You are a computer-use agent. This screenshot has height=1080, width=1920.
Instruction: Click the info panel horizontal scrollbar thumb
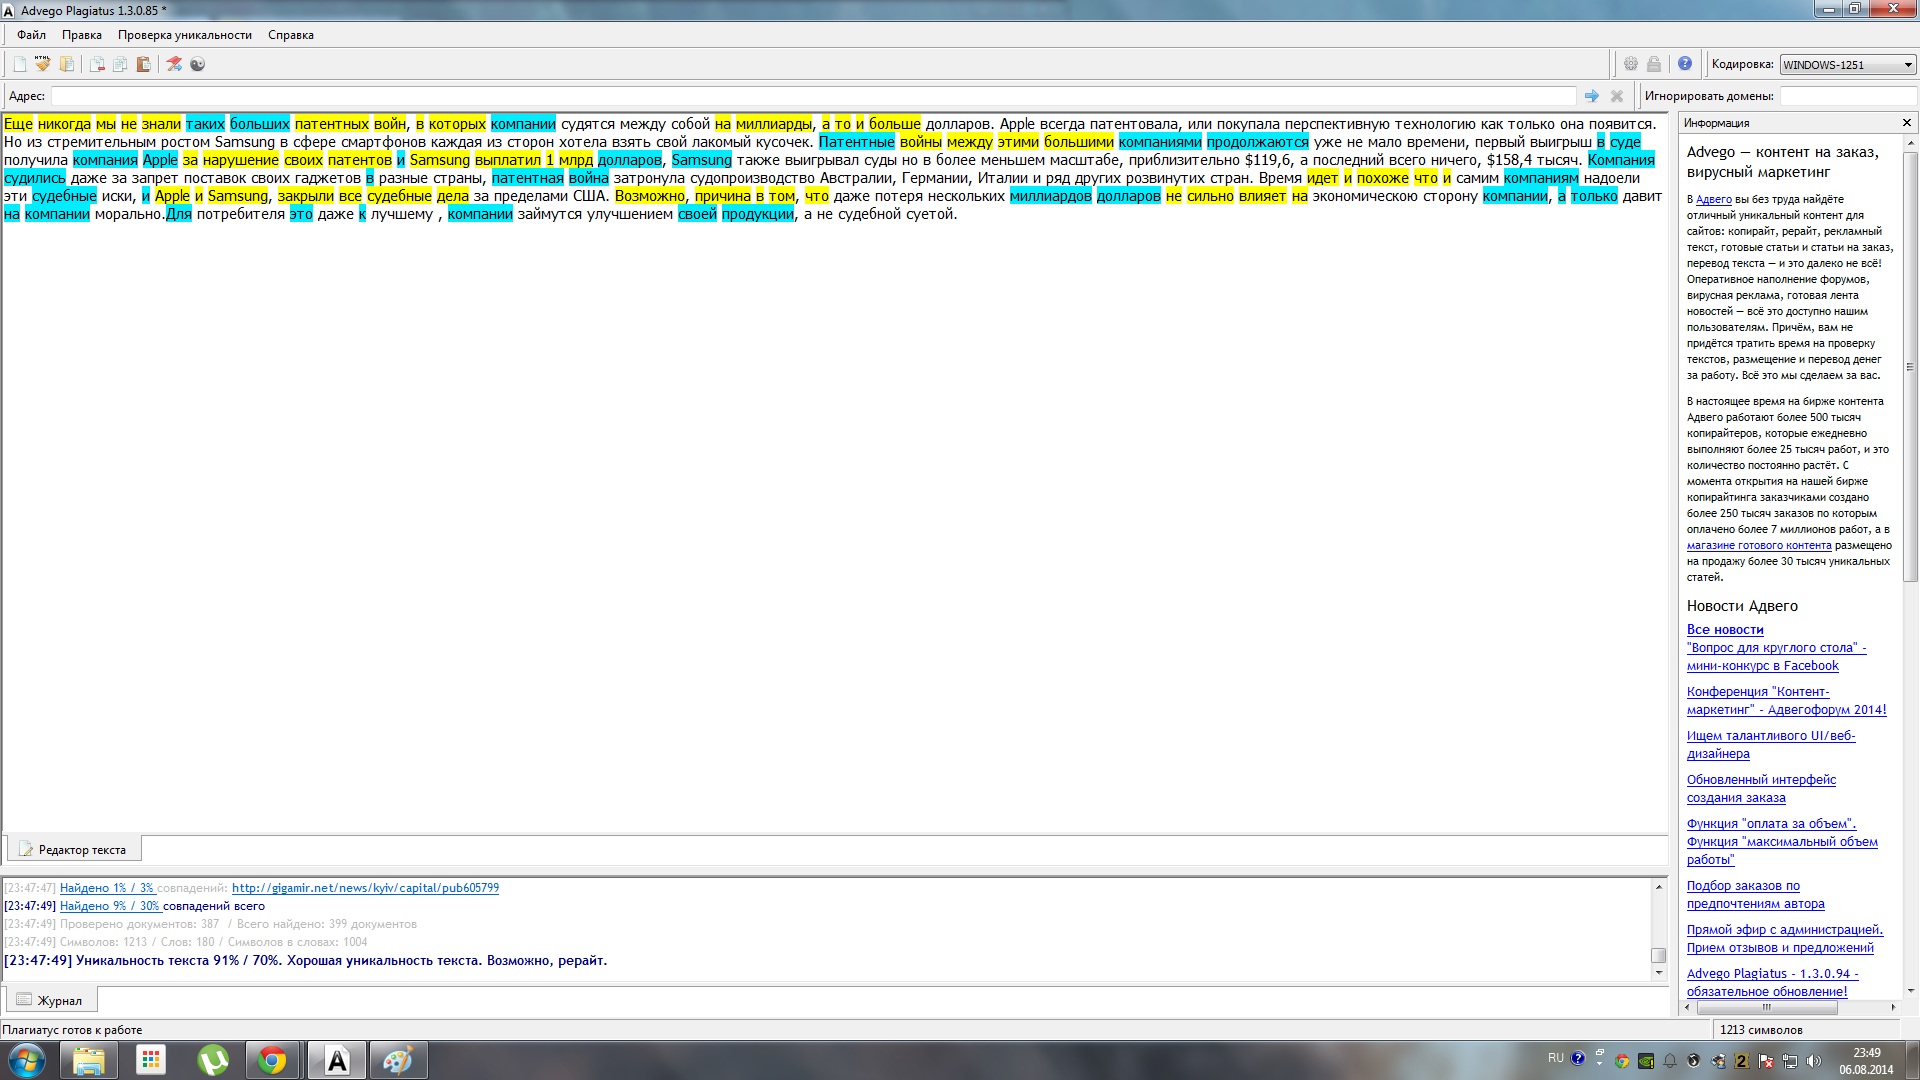pyautogui.click(x=1766, y=1007)
